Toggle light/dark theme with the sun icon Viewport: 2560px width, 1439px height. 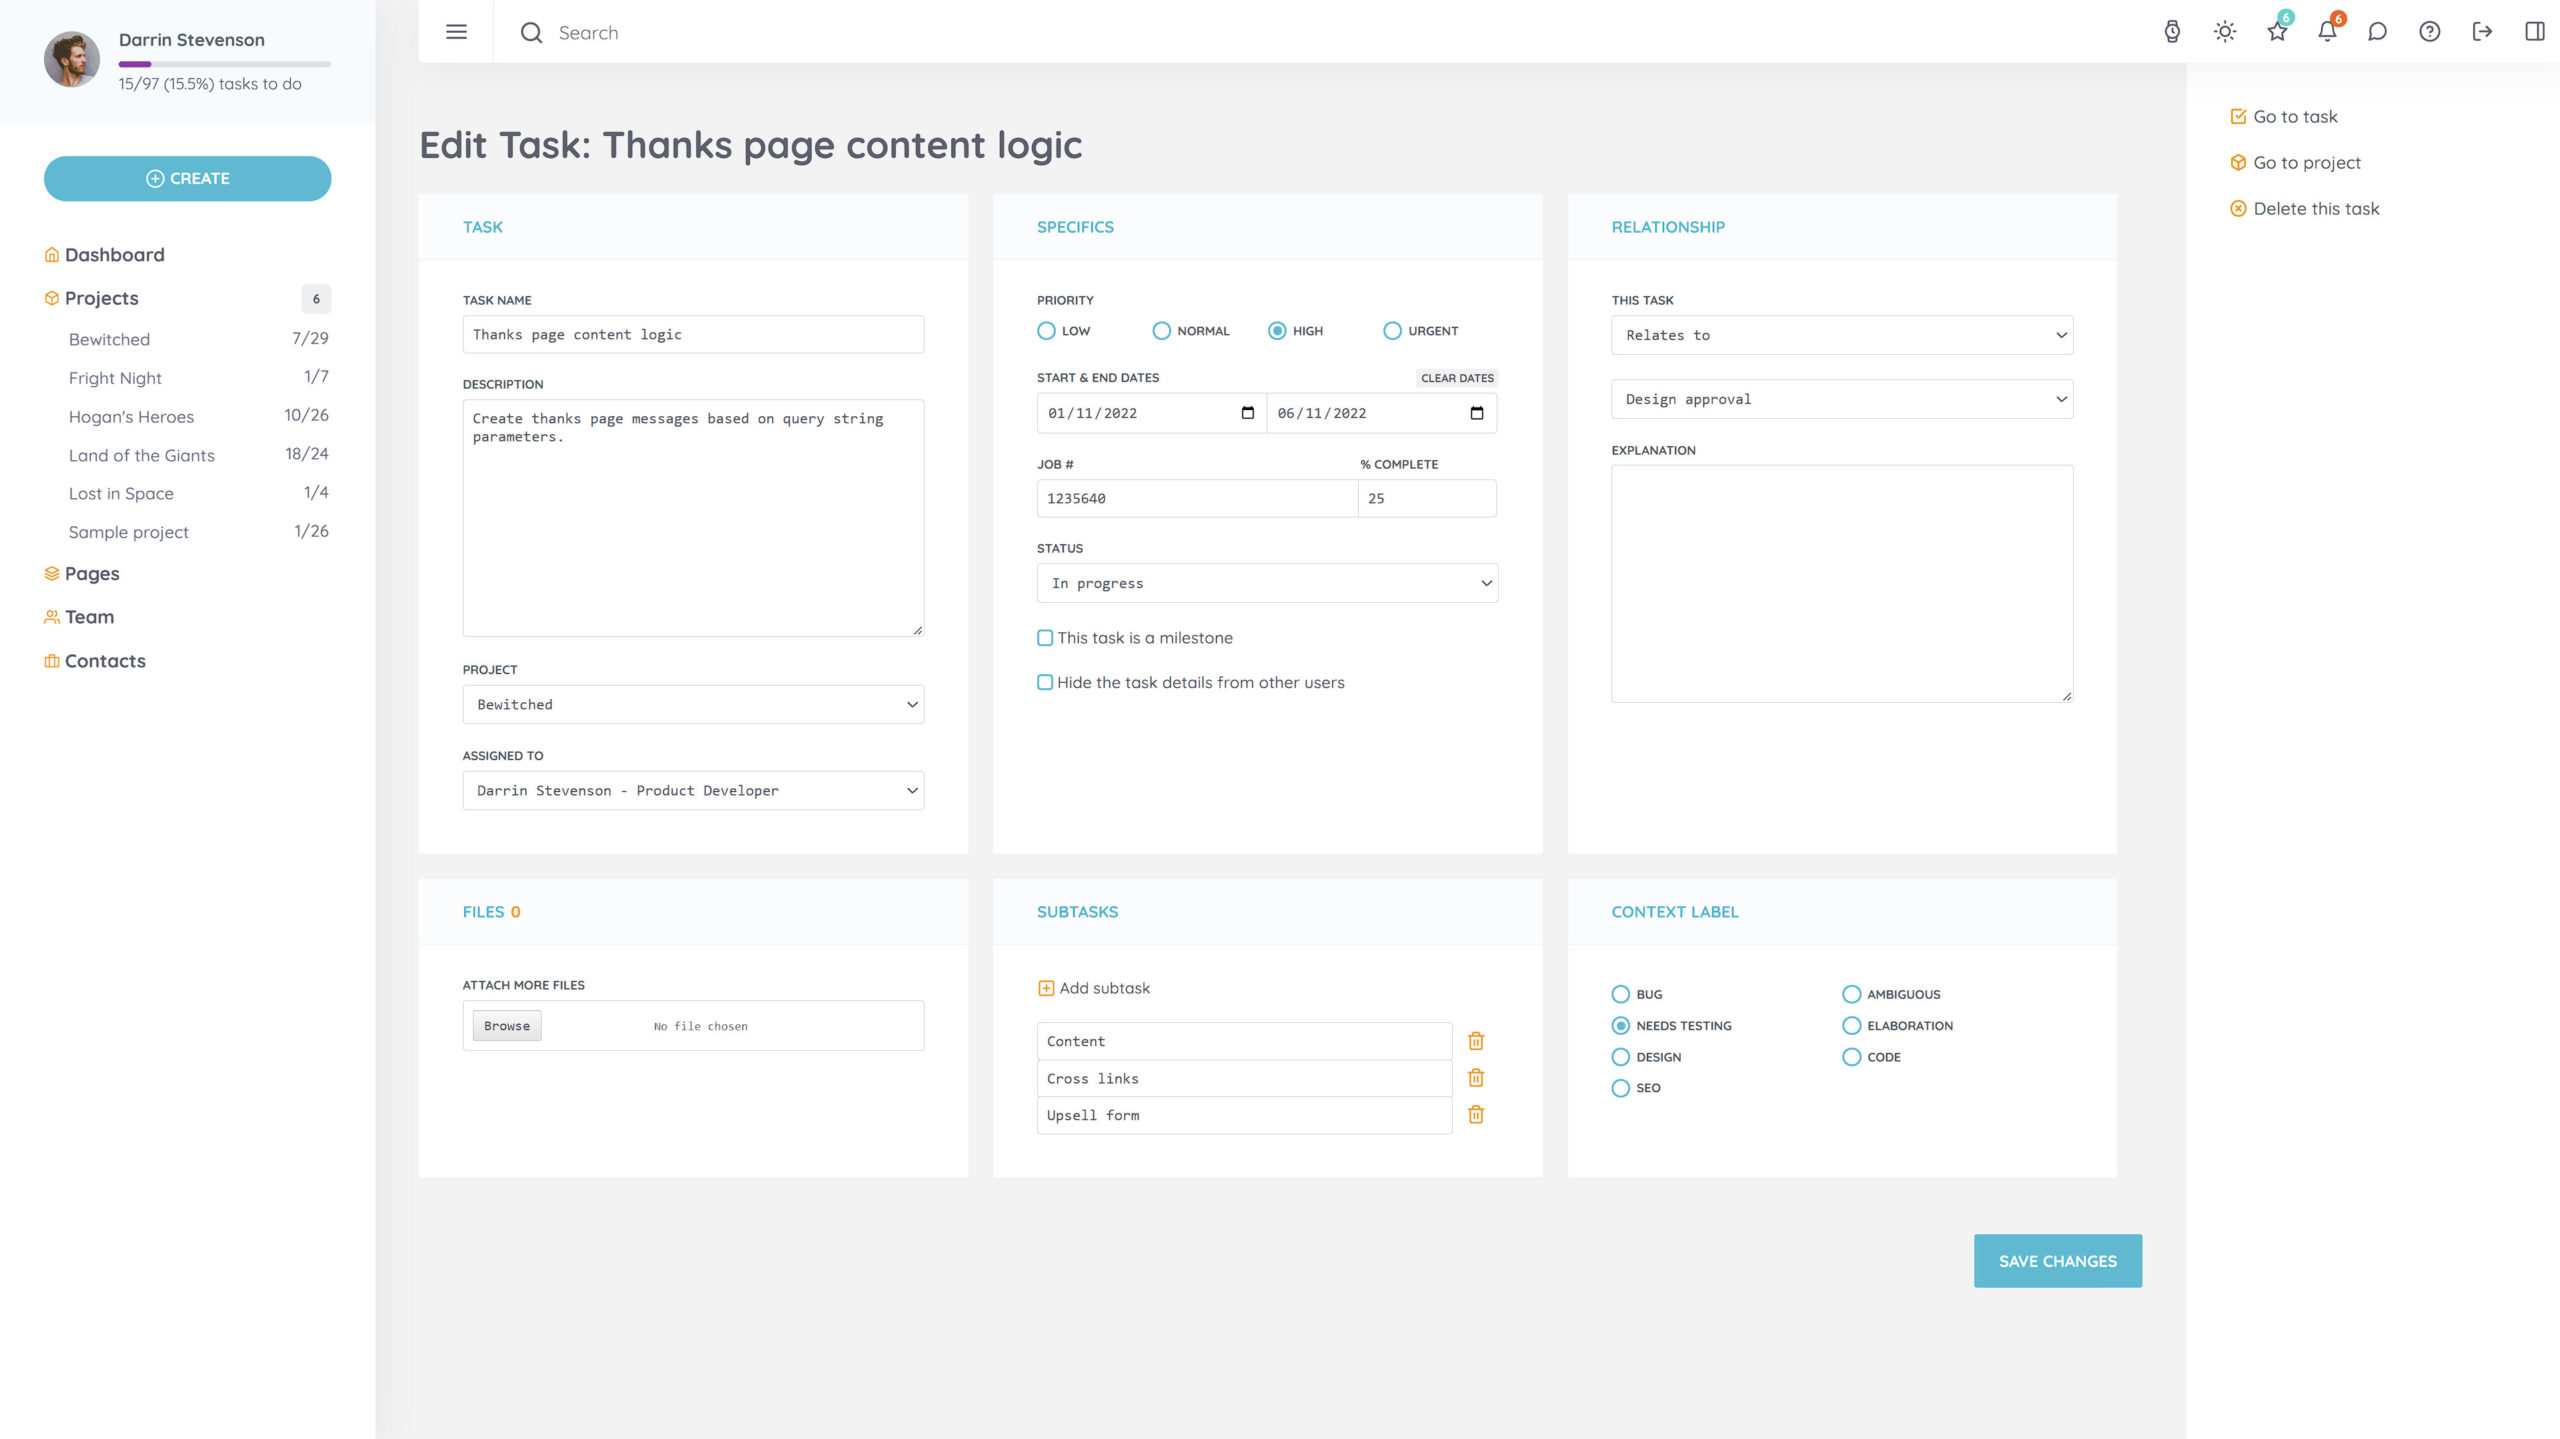point(2226,32)
